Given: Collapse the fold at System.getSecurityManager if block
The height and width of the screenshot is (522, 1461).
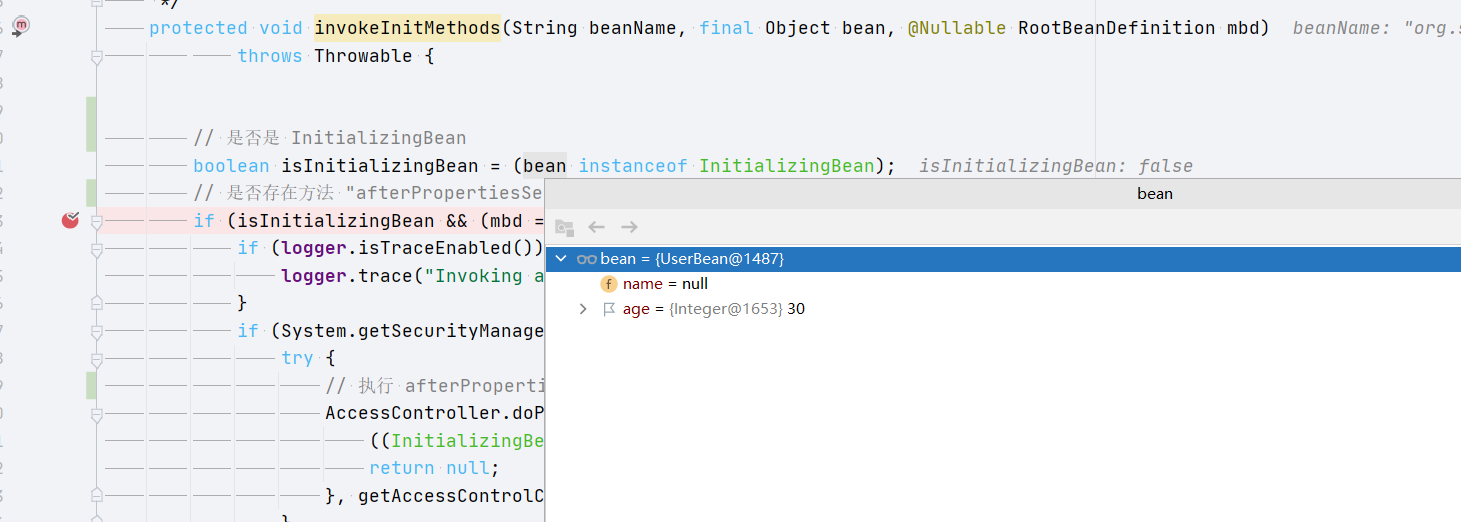Looking at the screenshot, I should pyautogui.click(x=96, y=331).
